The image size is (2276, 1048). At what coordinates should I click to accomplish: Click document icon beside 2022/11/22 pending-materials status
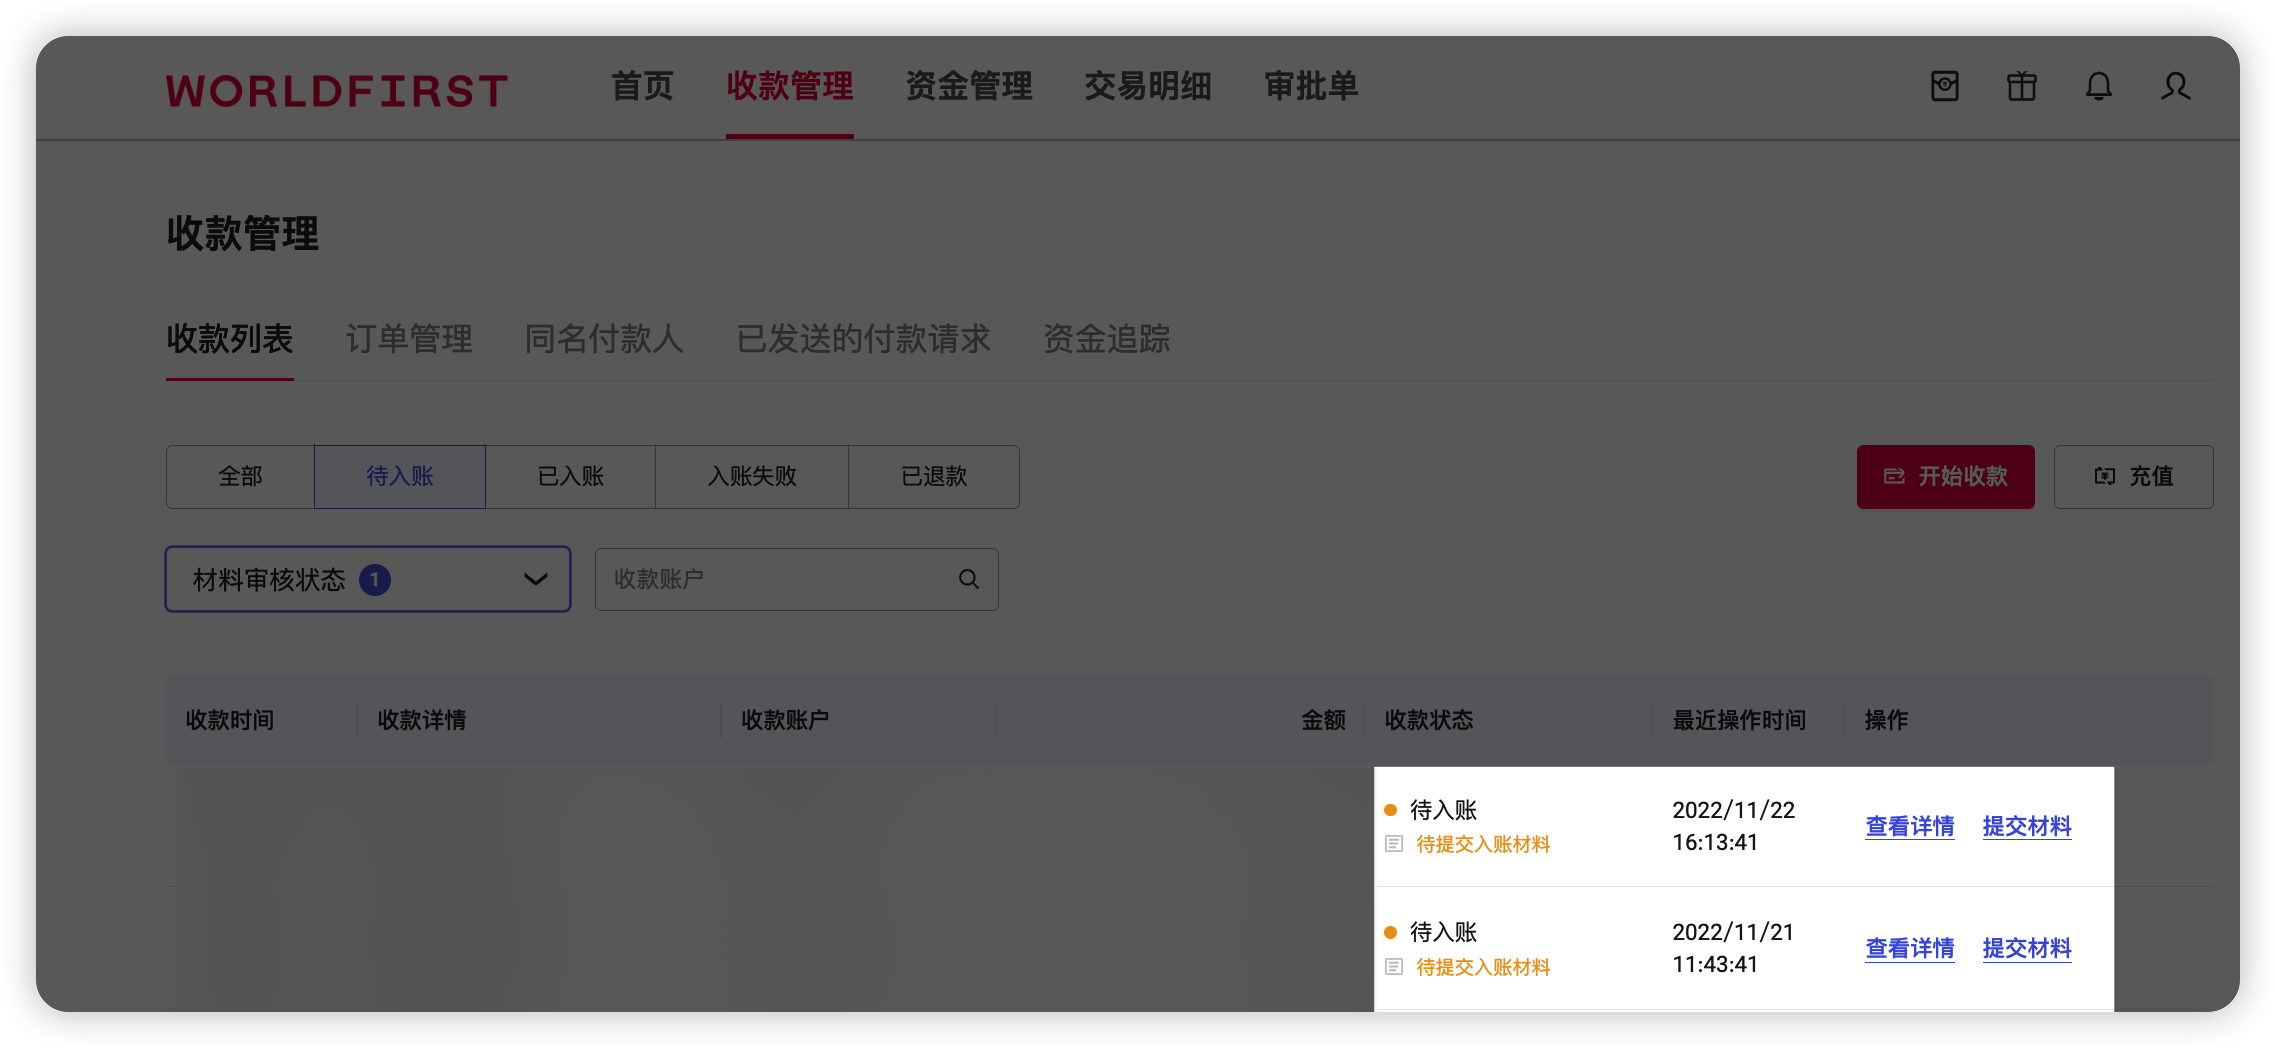click(x=1394, y=844)
